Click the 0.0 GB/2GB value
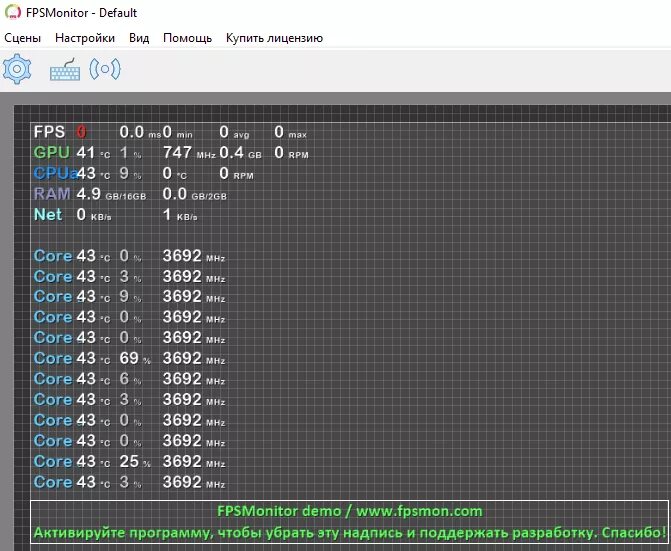 [195, 194]
